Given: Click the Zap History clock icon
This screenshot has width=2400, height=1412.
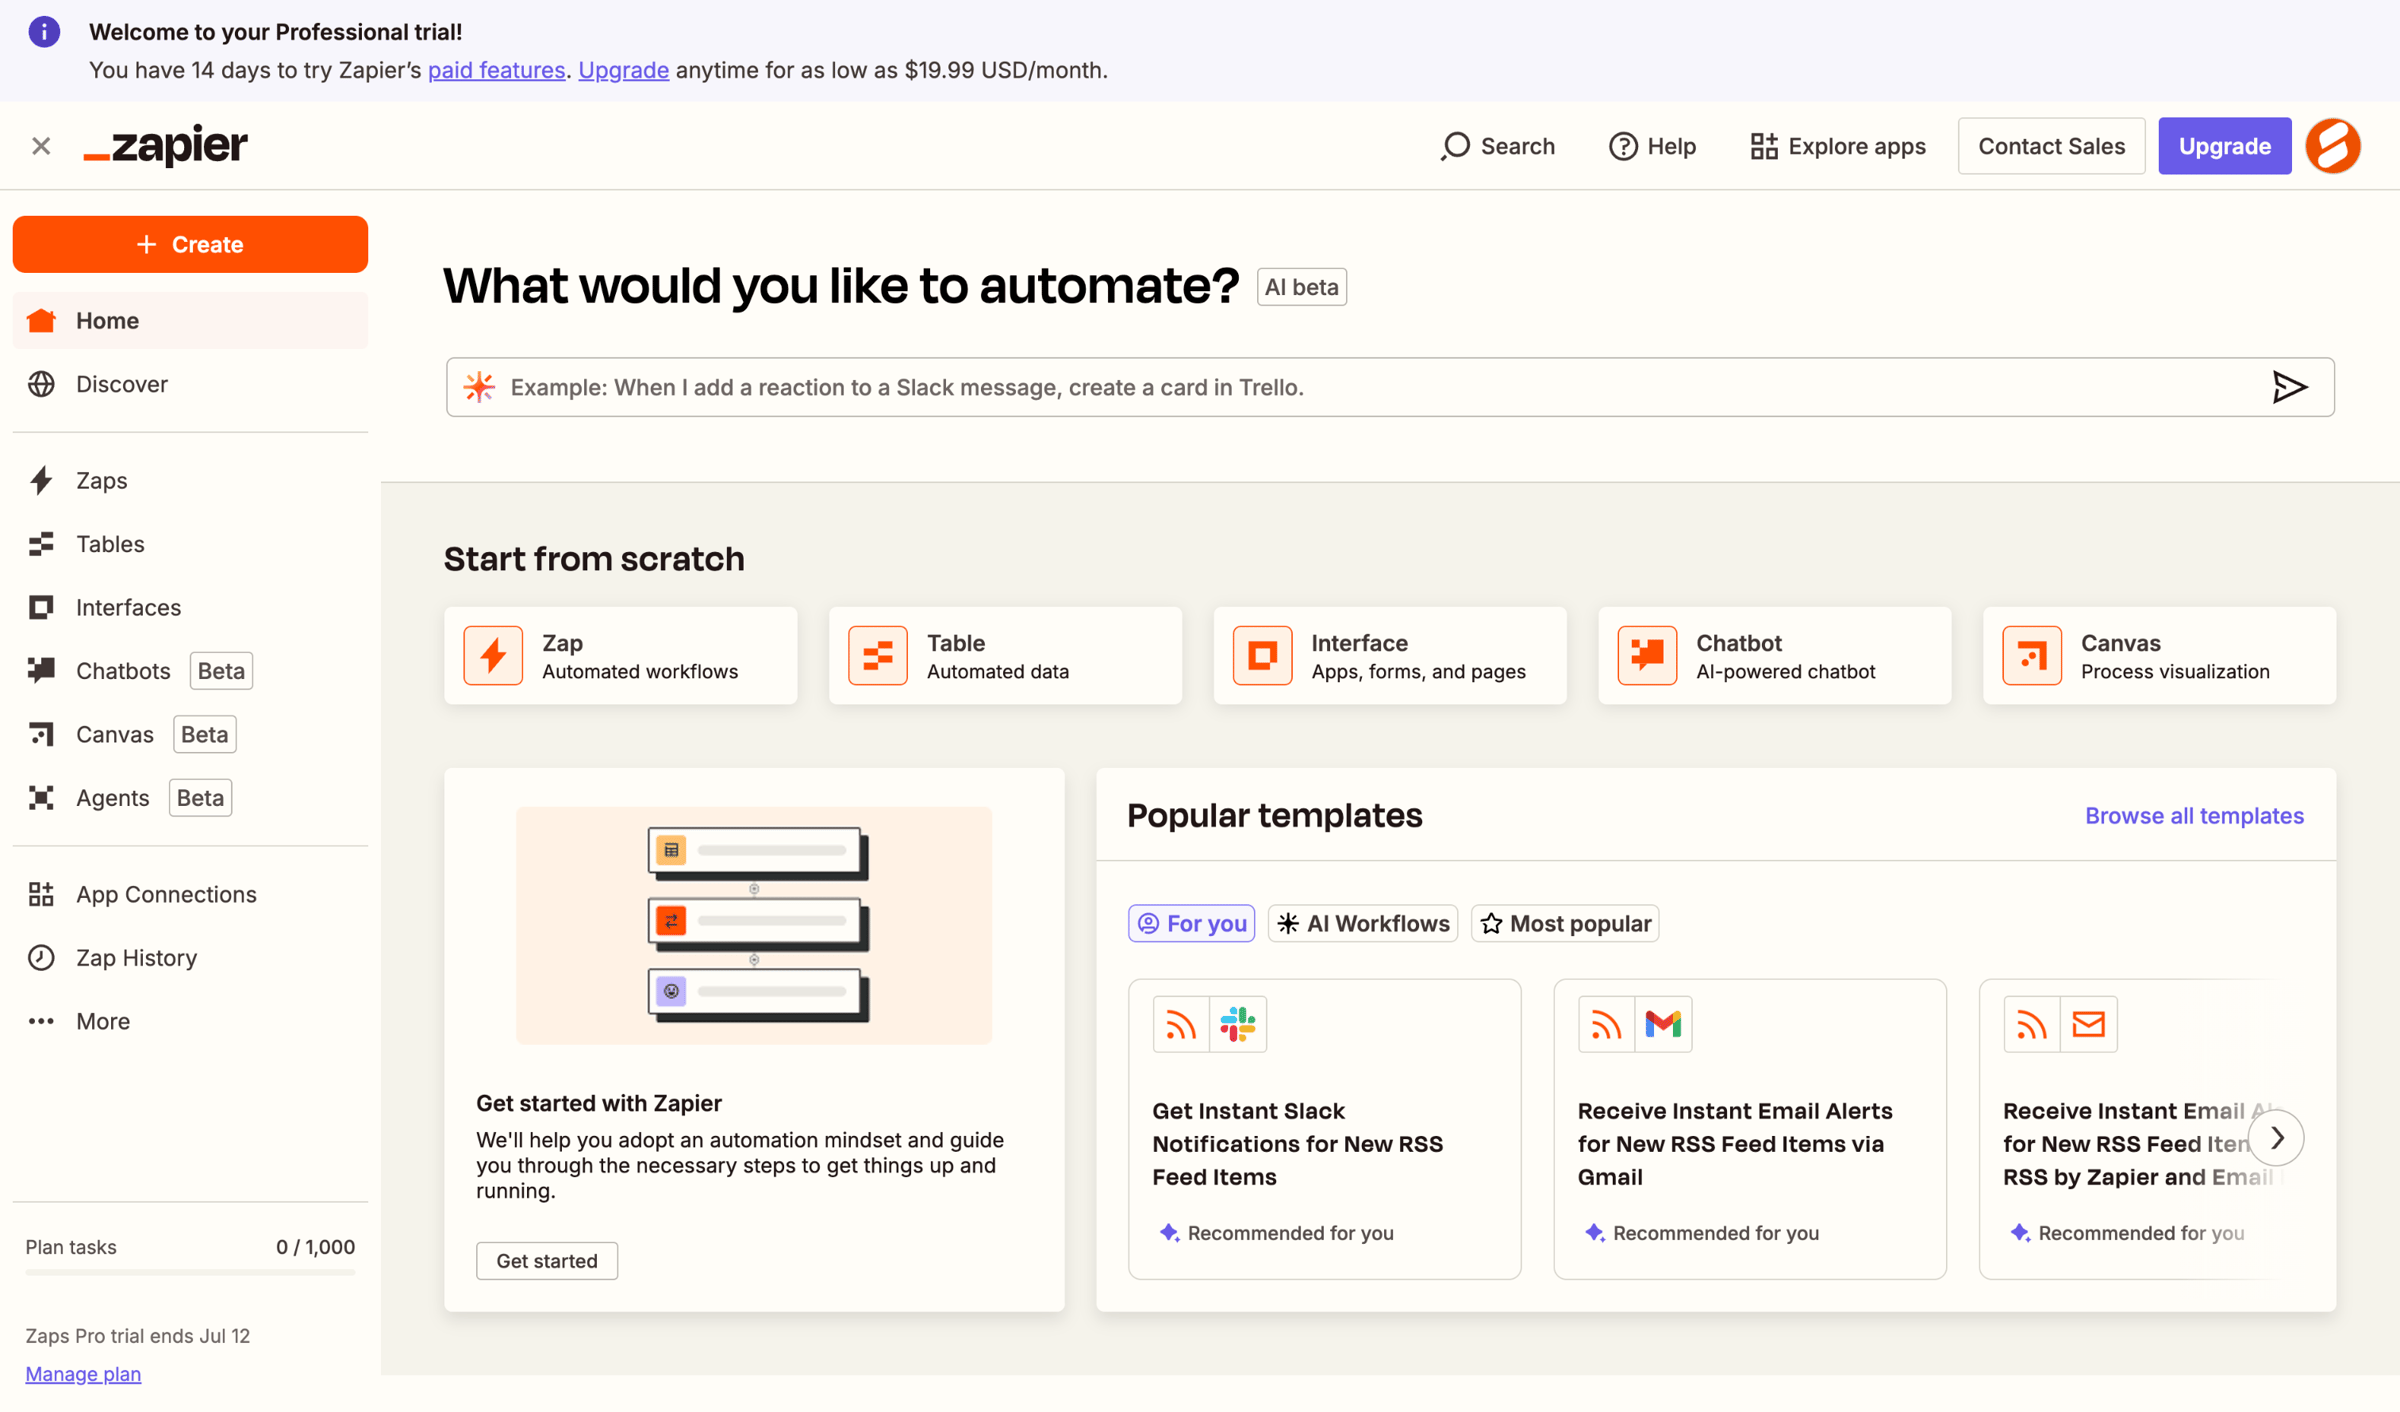Looking at the screenshot, I should (x=41, y=957).
